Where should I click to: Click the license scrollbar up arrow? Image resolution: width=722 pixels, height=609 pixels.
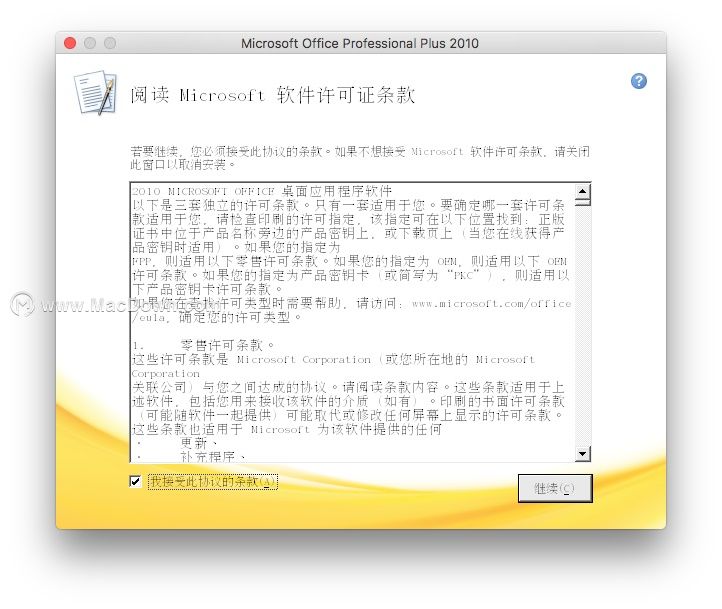coord(582,191)
